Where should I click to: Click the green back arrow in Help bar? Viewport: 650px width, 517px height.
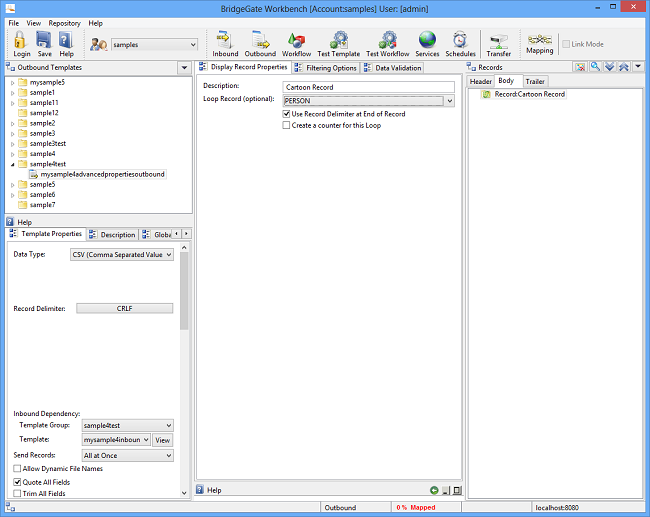434,490
